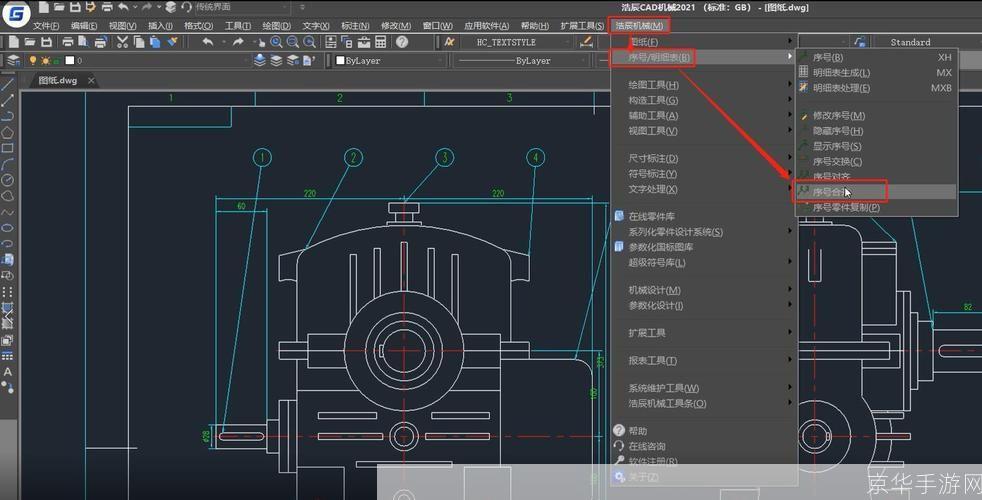Select the Circle draw tool

click(x=8, y=180)
